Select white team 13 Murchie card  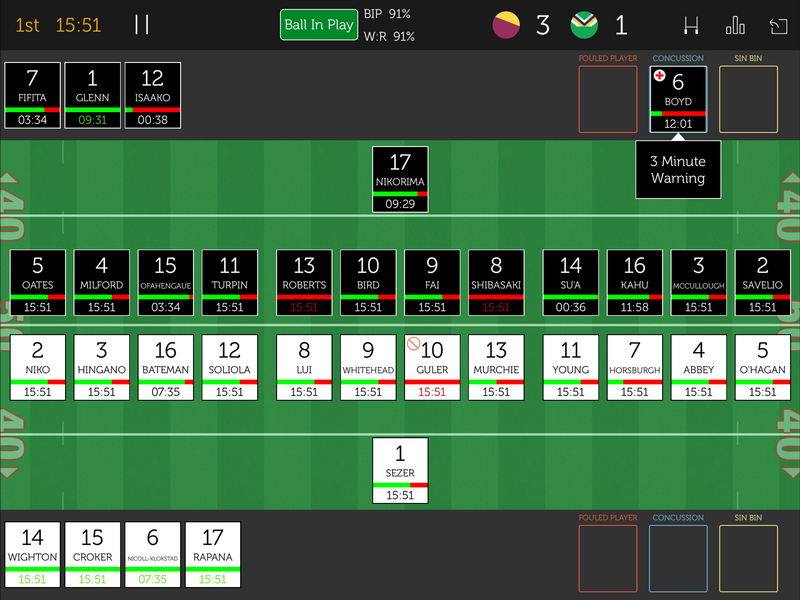496,367
